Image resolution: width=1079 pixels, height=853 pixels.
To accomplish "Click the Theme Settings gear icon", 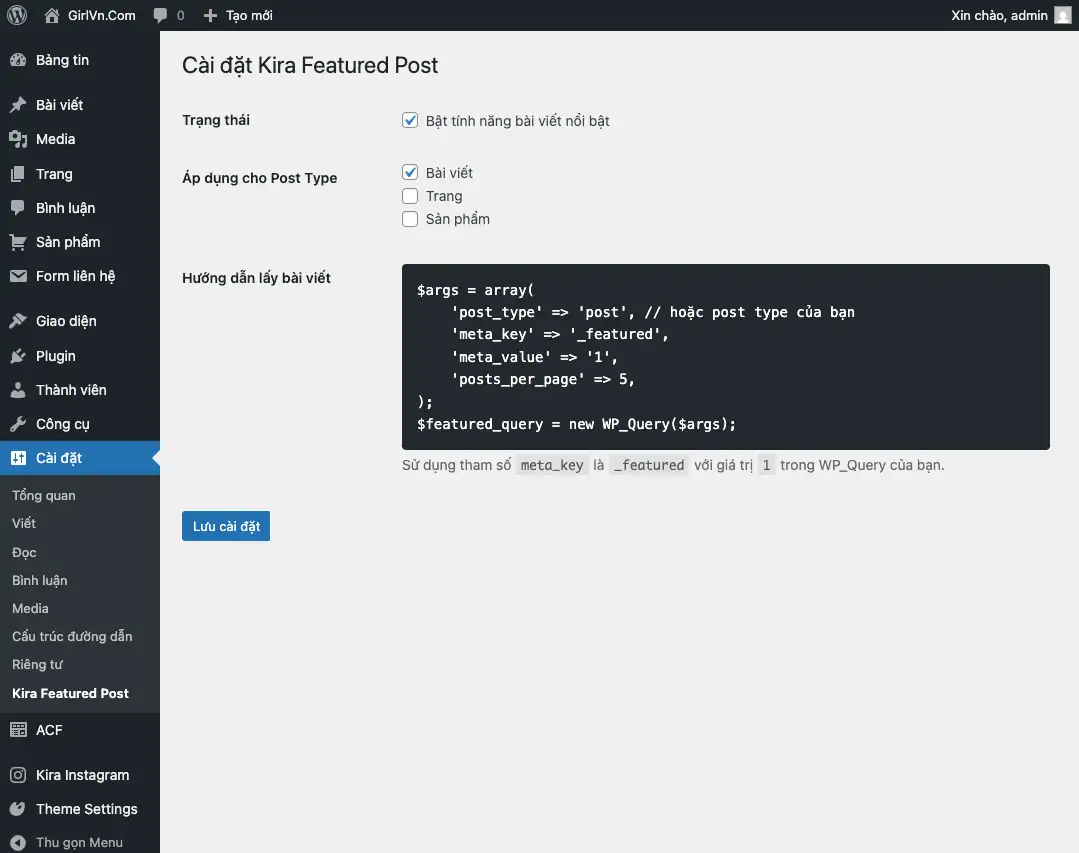I will (x=18, y=809).
